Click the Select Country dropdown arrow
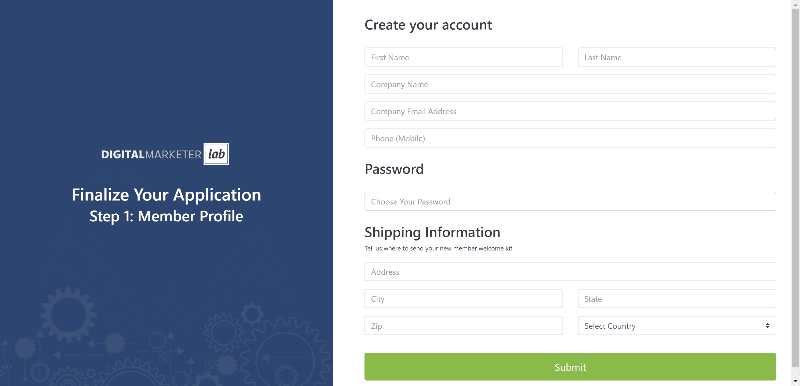800x386 pixels. (767, 326)
